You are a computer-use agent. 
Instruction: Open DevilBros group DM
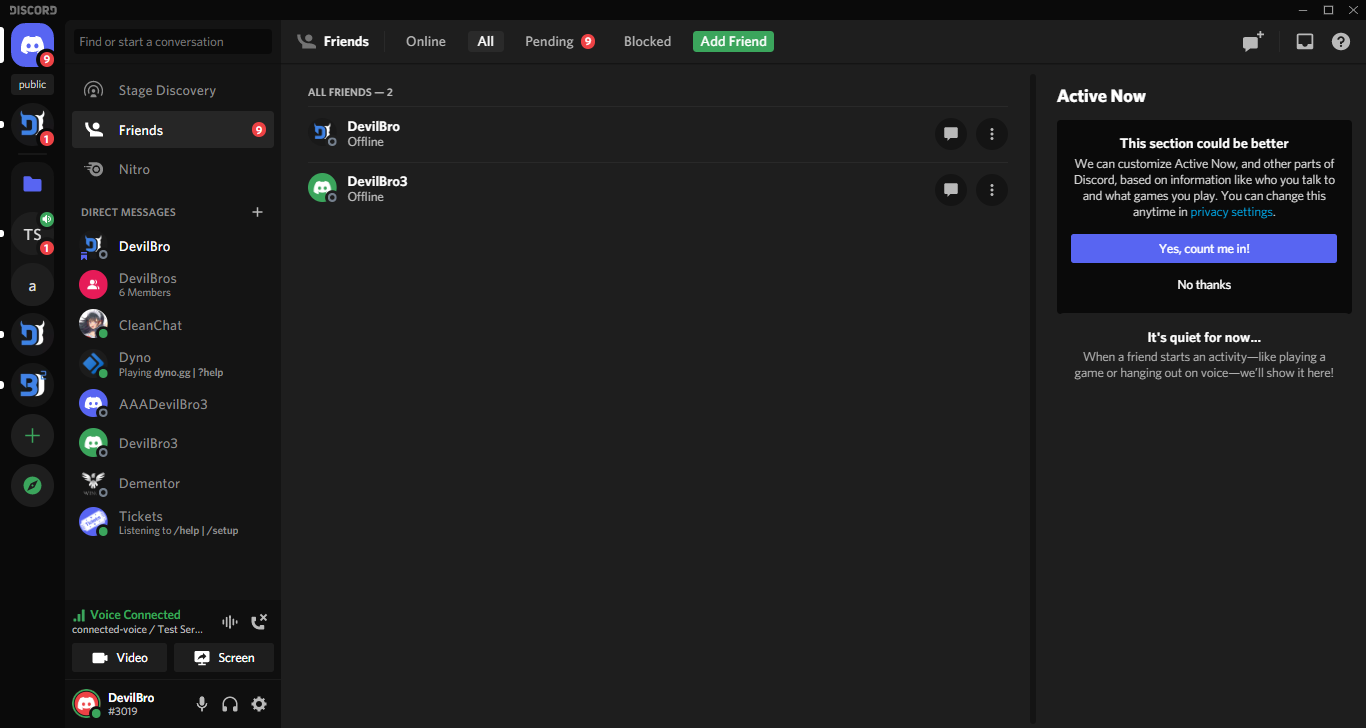tap(173, 285)
